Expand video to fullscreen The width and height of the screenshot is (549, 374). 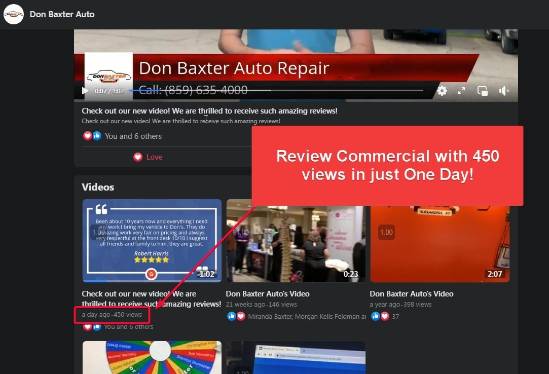[x=461, y=91]
